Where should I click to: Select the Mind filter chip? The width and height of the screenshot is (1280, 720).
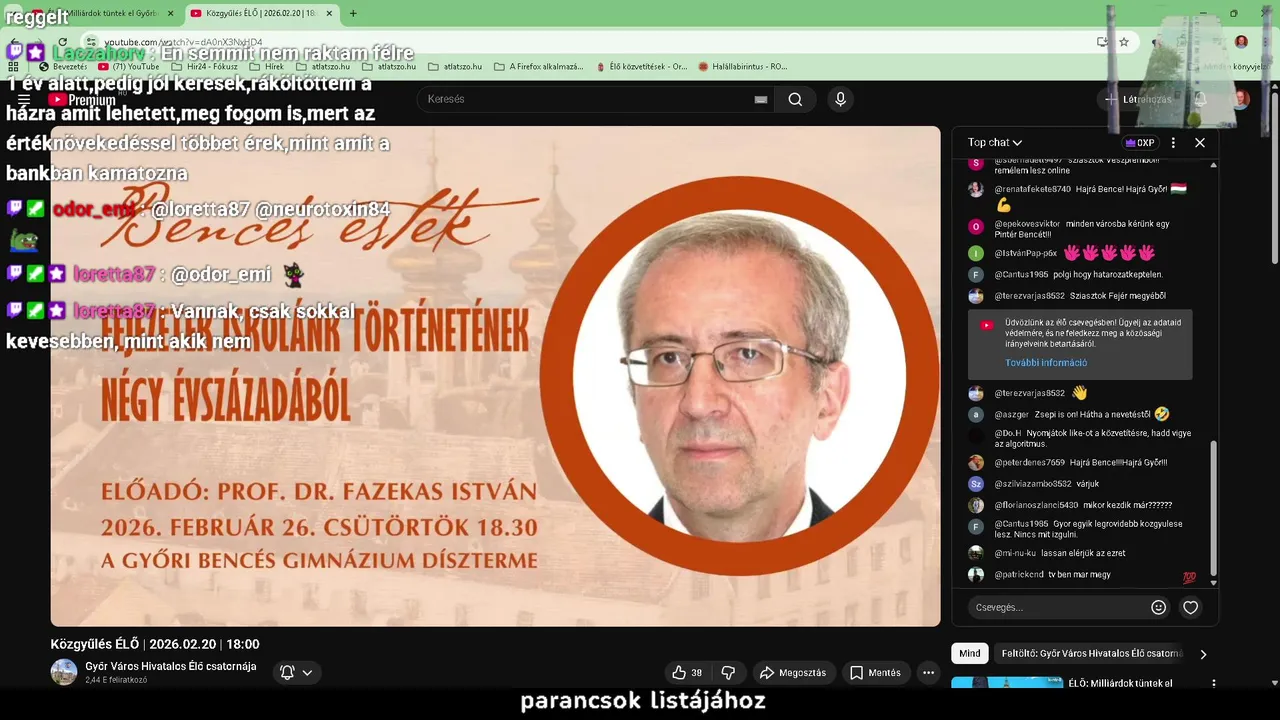tap(970, 653)
